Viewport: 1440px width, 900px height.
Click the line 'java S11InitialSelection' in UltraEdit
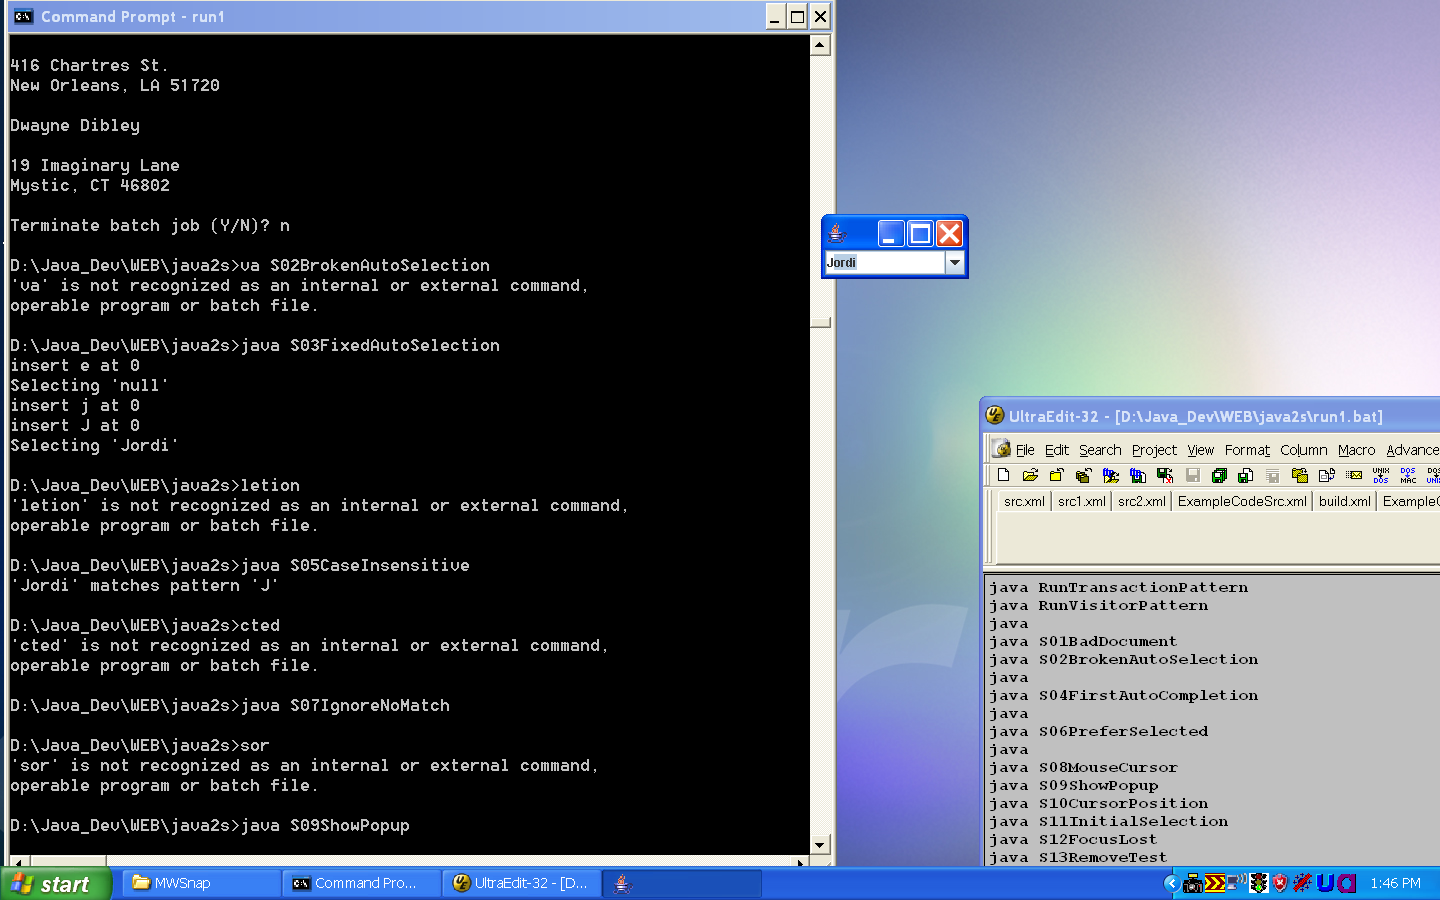tap(1108, 821)
